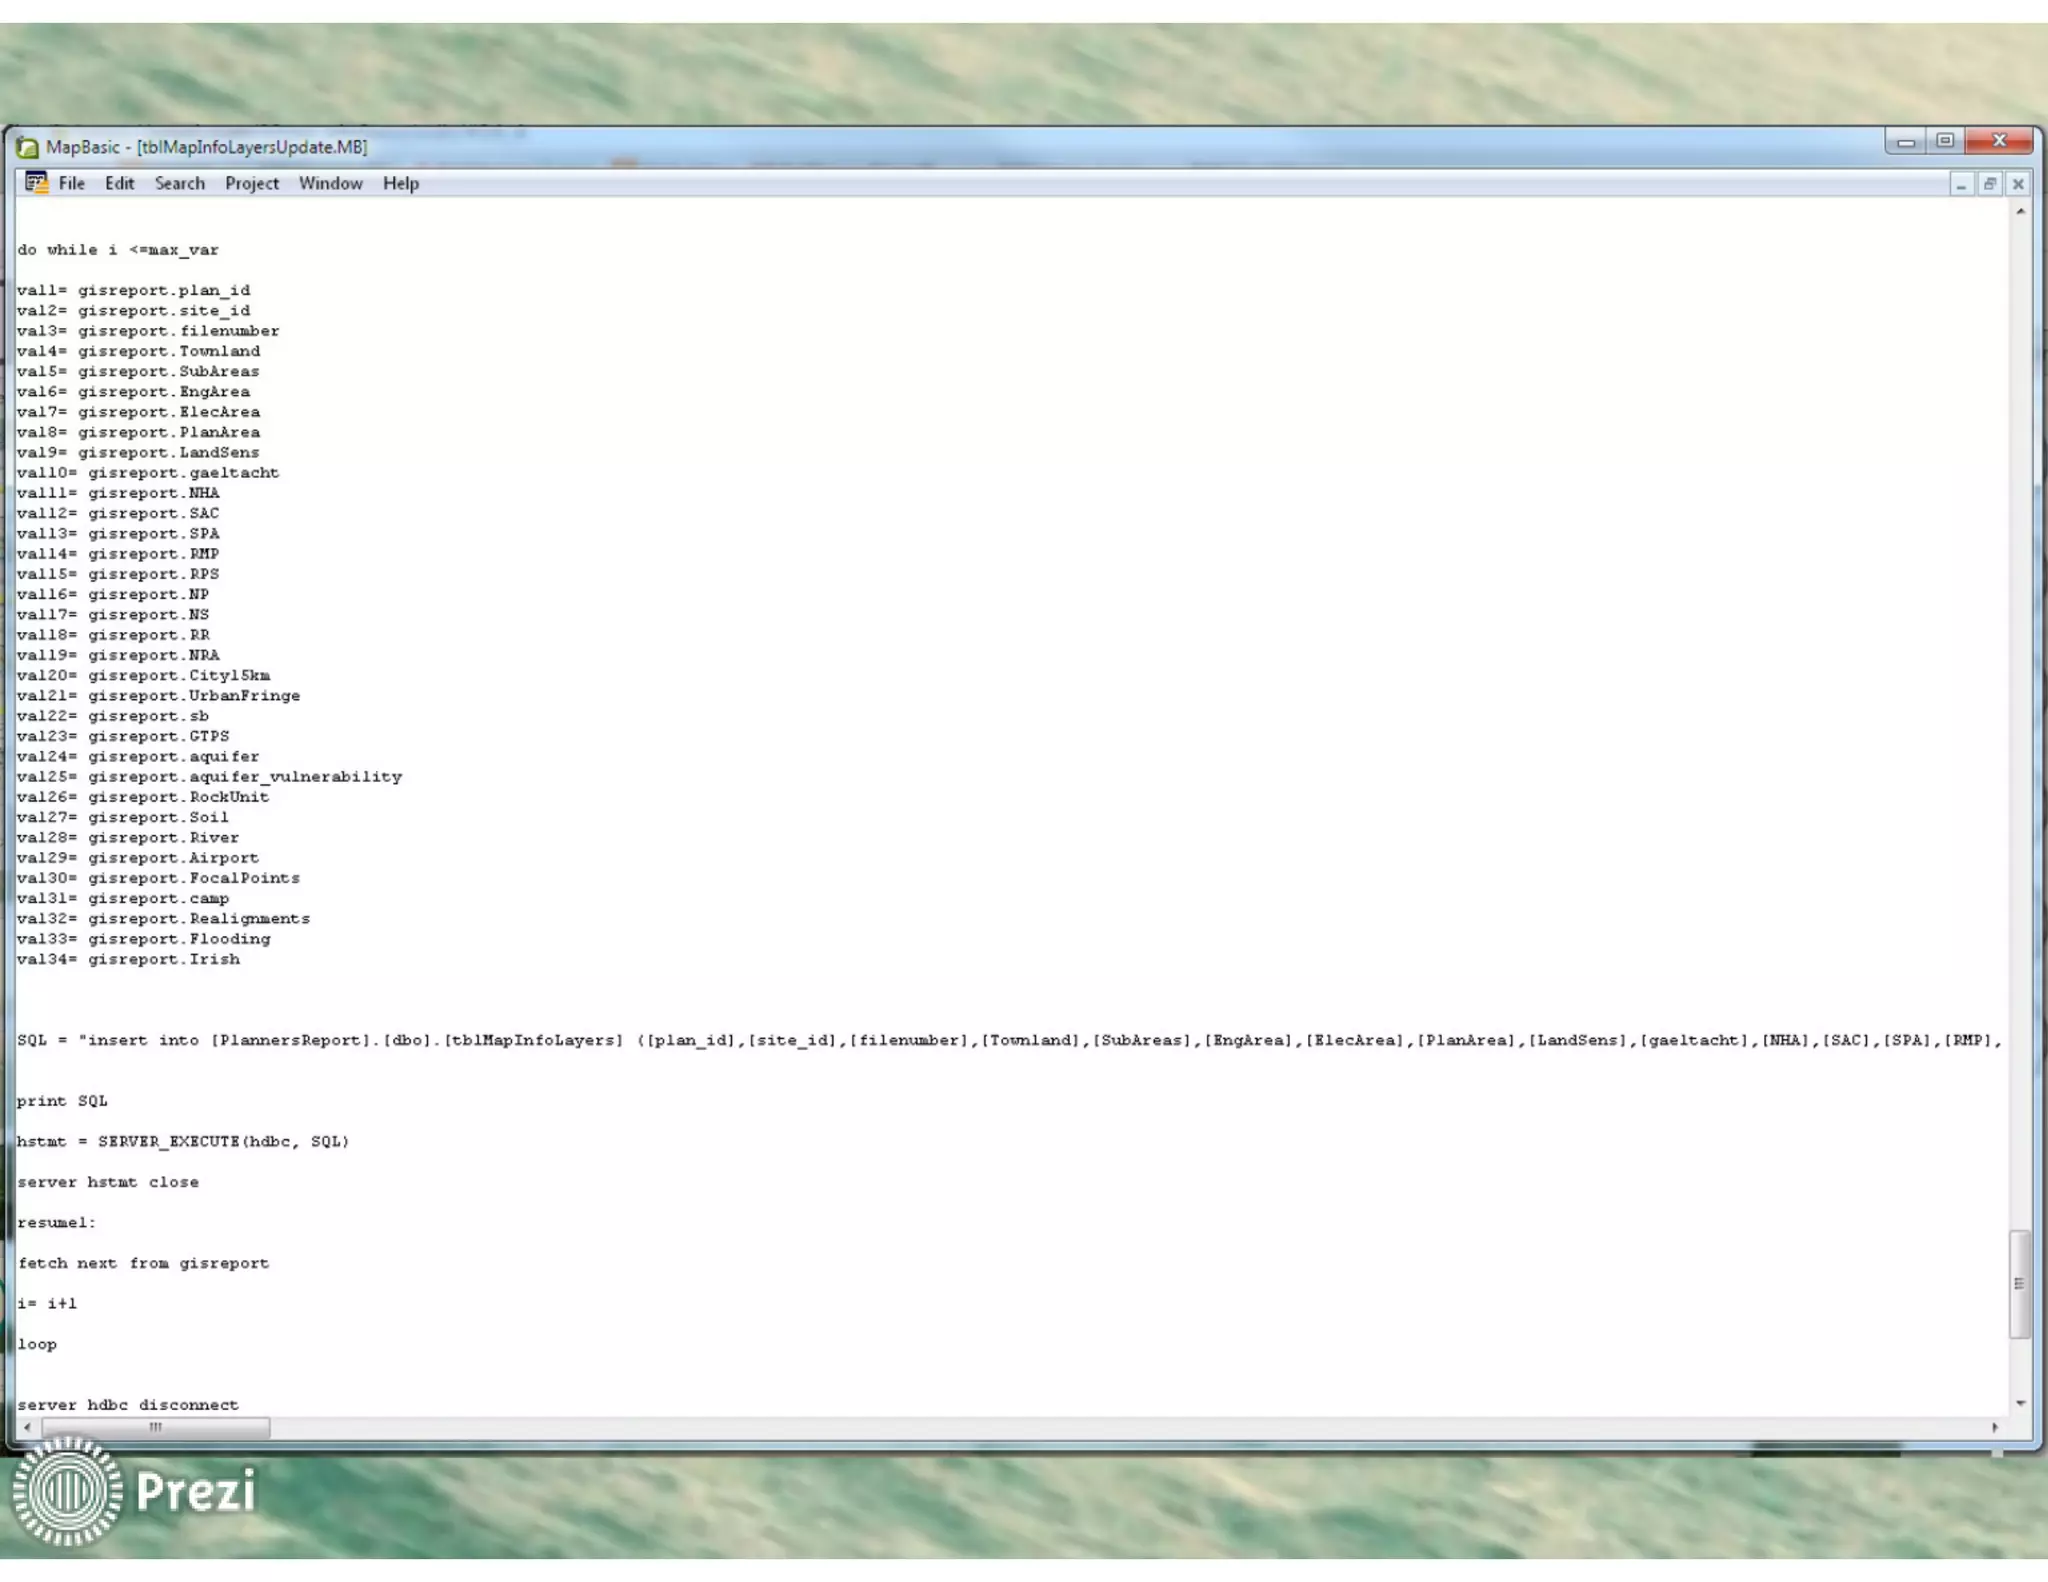Click the vertical scrollbar thumb
This screenshot has height=1582, width=2048.
click(2019, 1283)
